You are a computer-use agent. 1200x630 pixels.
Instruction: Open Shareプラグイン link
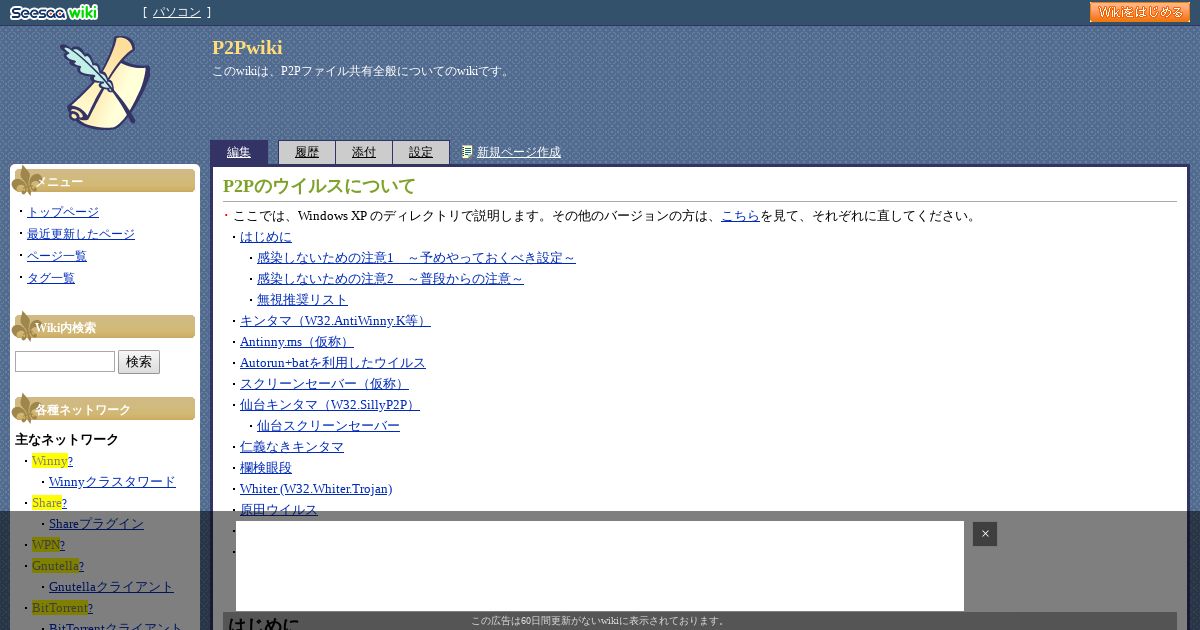pos(96,524)
